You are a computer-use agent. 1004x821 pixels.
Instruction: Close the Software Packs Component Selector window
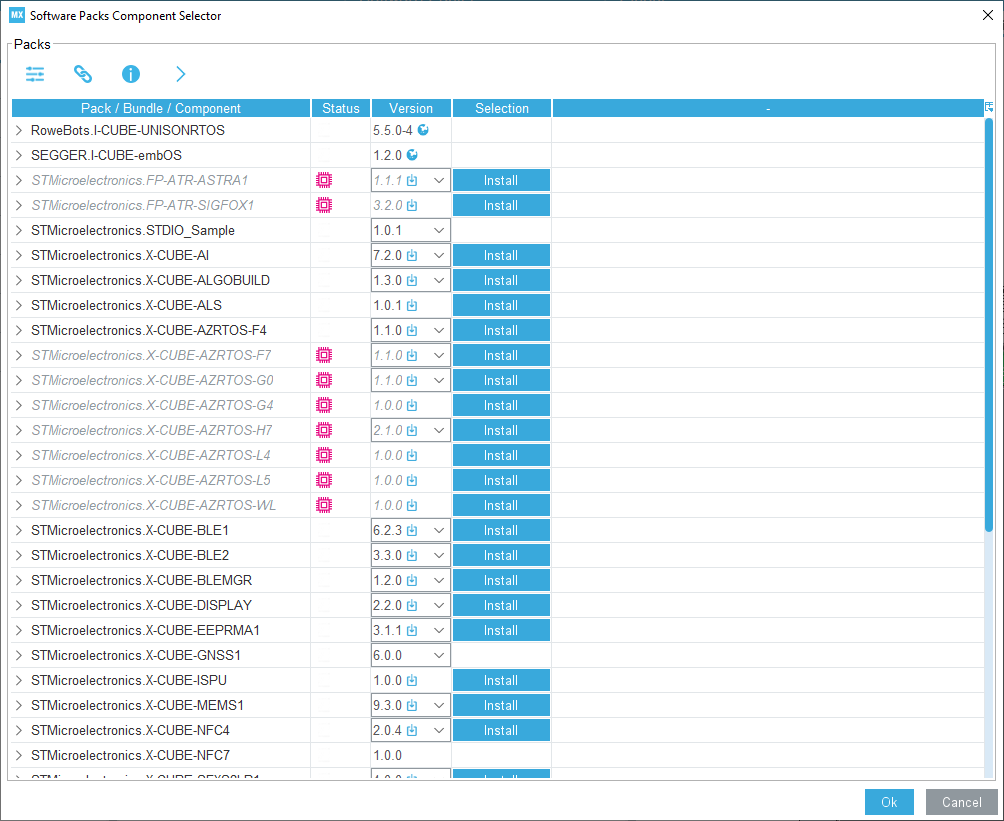pyautogui.click(x=988, y=15)
